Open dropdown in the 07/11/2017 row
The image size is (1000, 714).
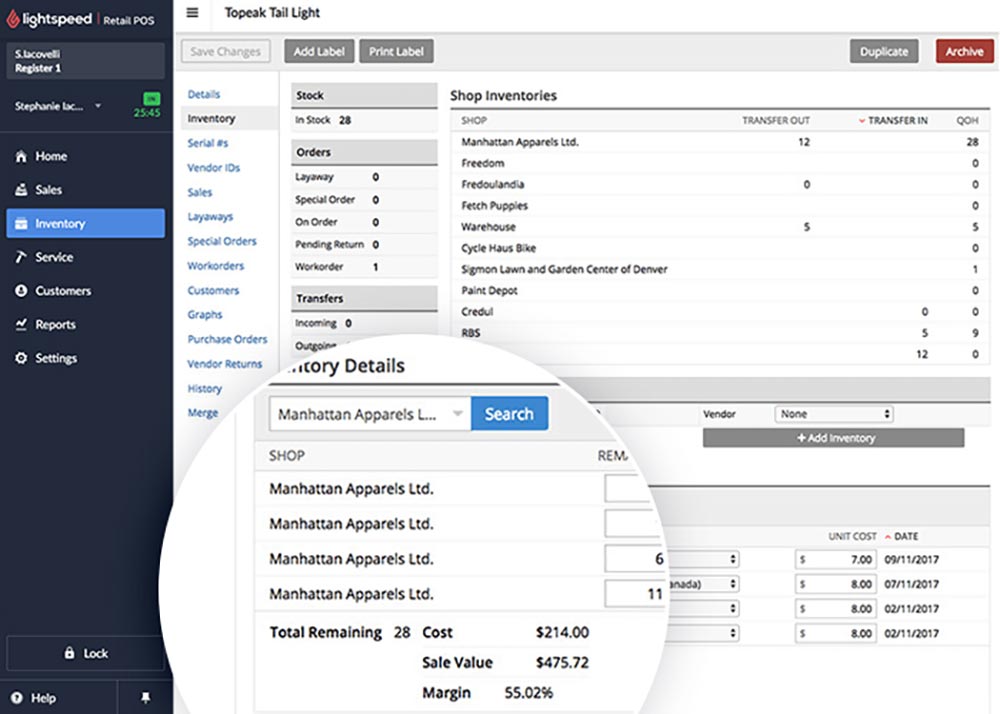[733, 584]
